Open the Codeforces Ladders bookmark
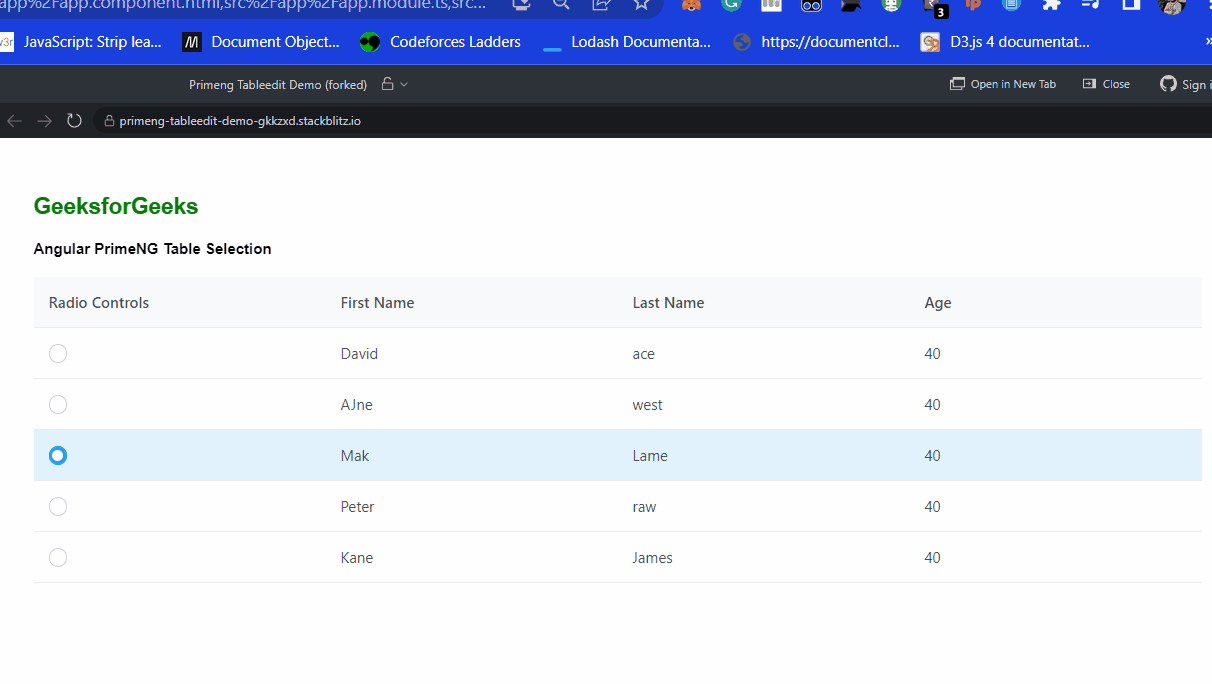Screen dimensions: 1212x684 [441, 42]
